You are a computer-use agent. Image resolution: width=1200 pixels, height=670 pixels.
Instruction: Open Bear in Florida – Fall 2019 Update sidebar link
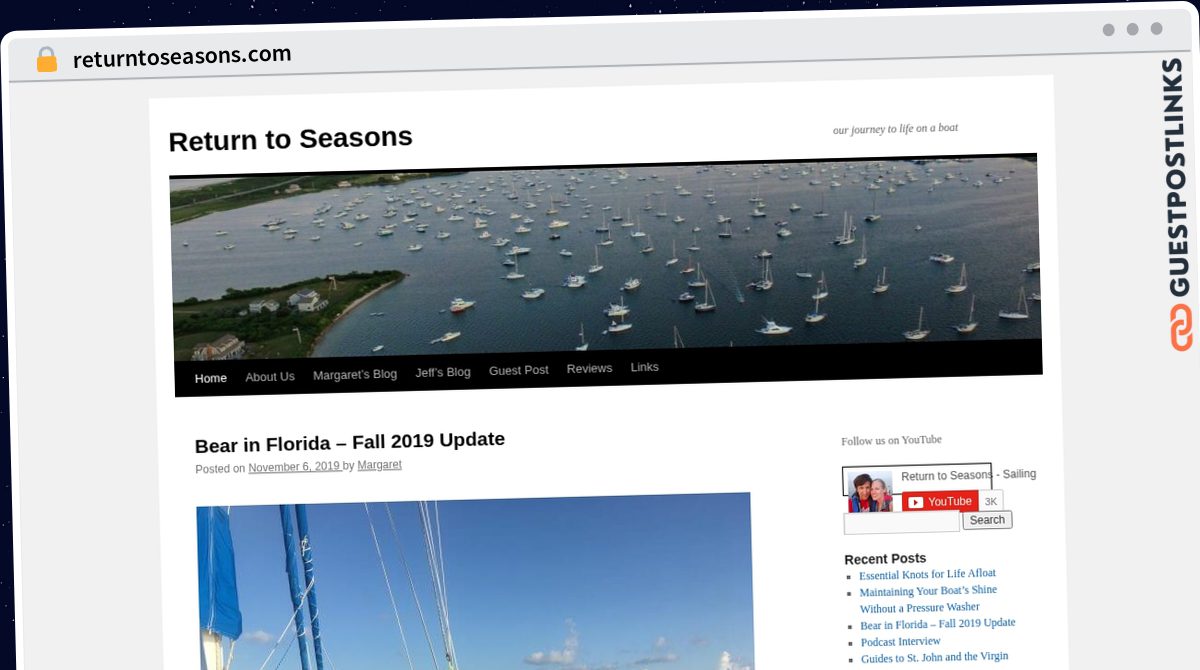click(x=938, y=624)
